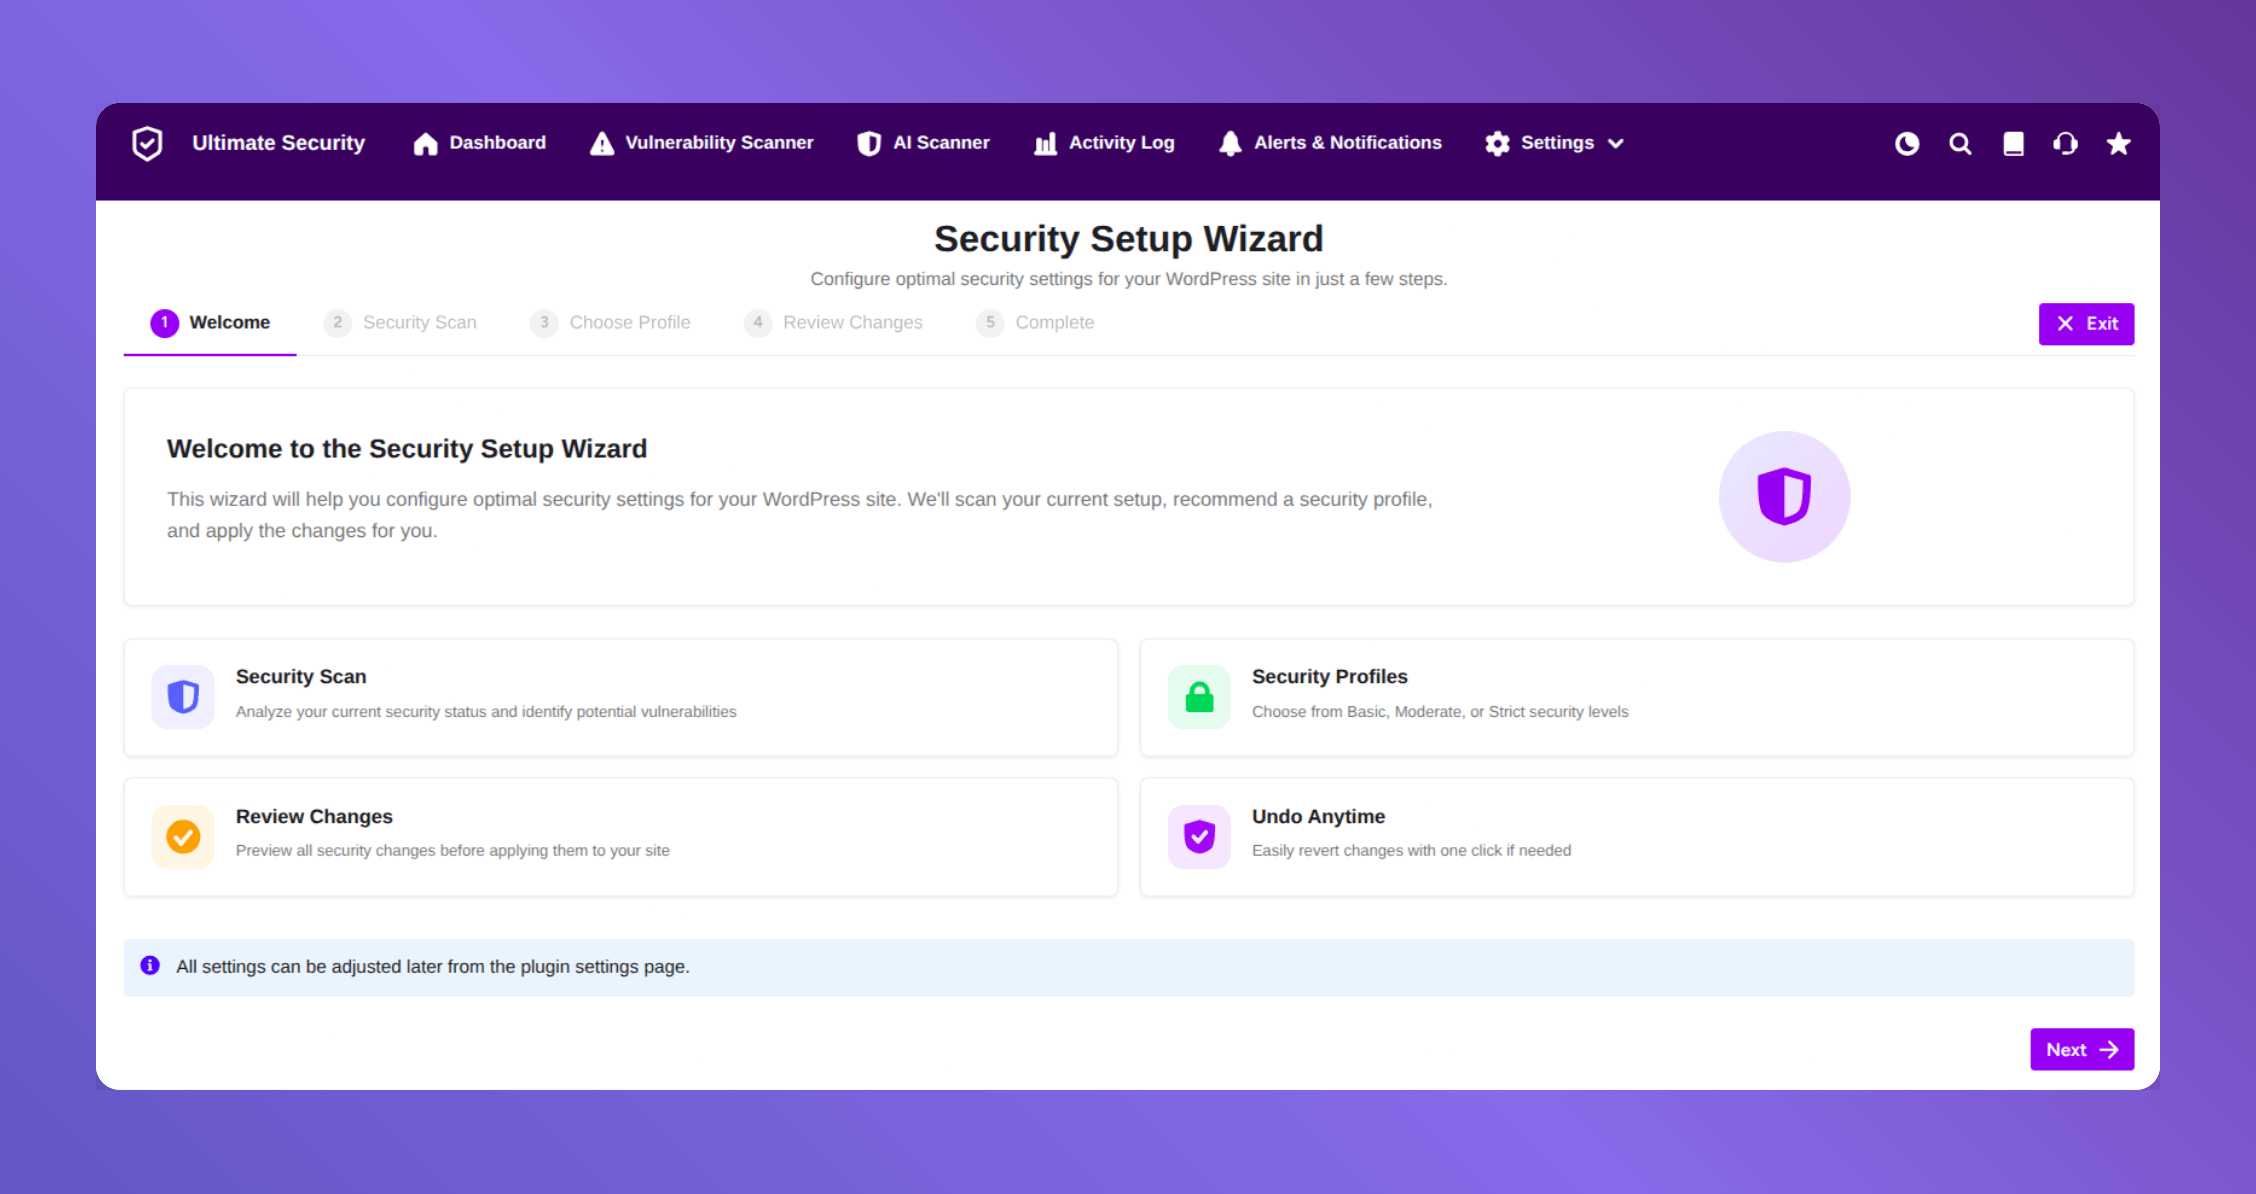The height and width of the screenshot is (1194, 2256).
Task: Select the Undo Anytime card title
Action: 1318,817
